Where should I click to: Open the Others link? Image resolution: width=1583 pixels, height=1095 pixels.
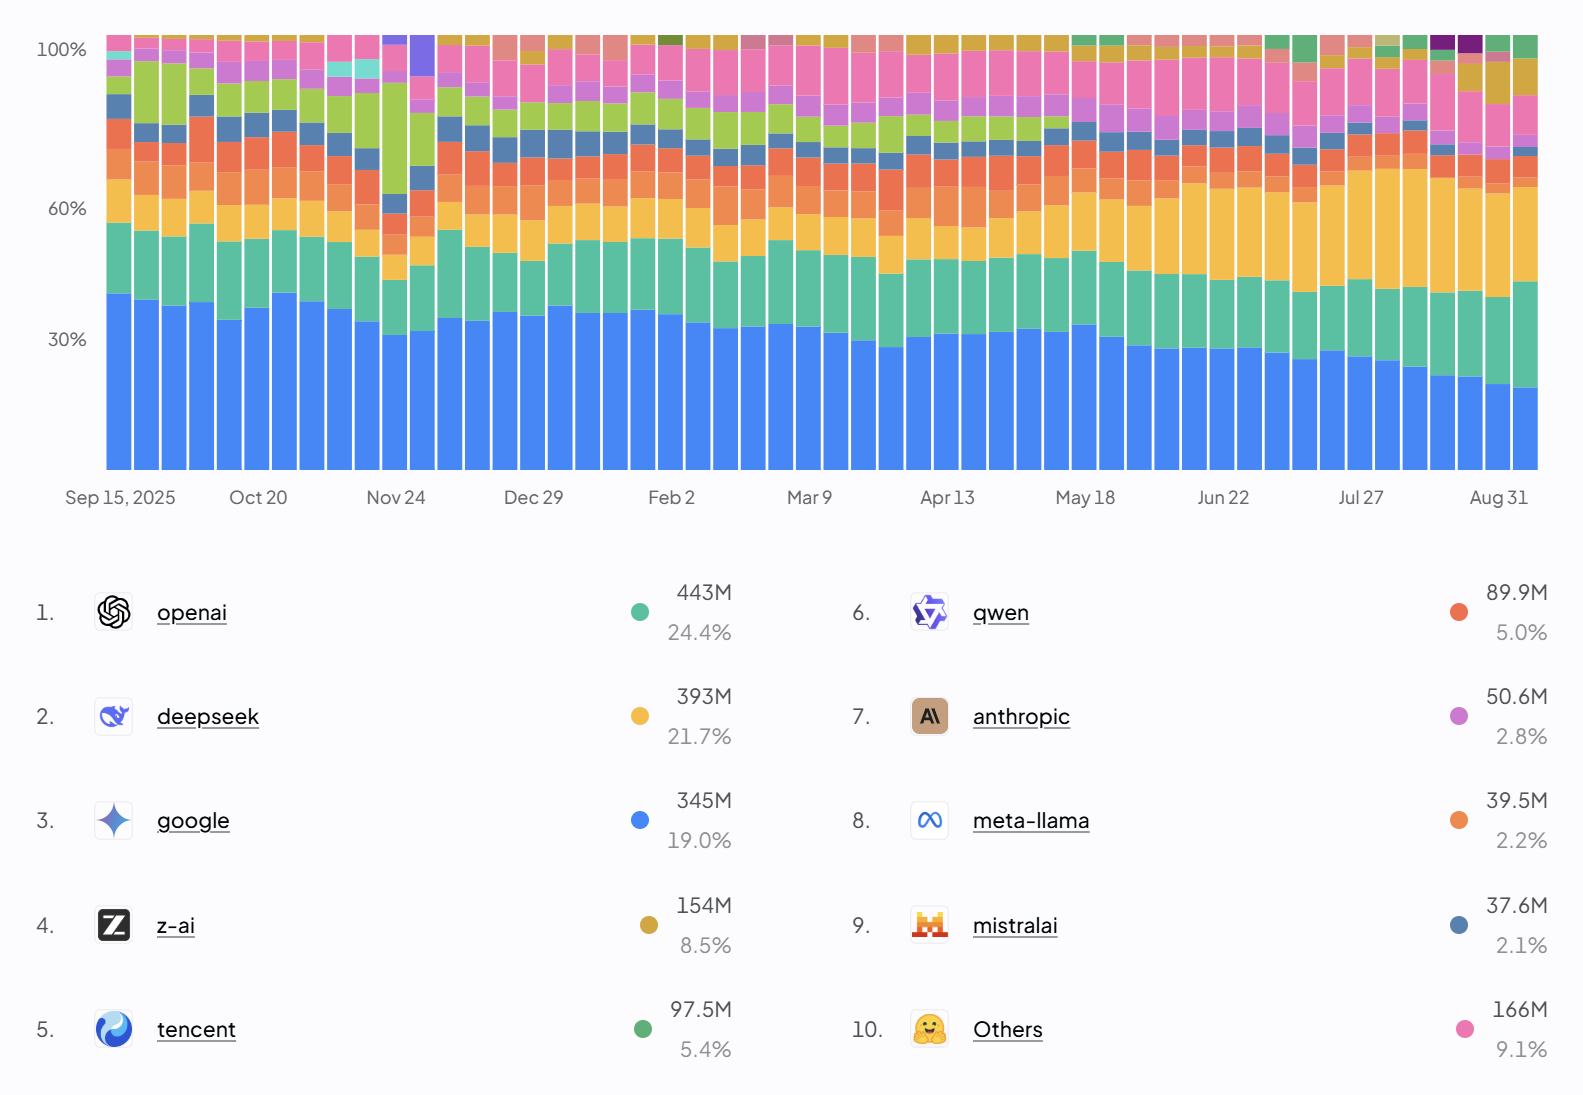(x=1008, y=1029)
